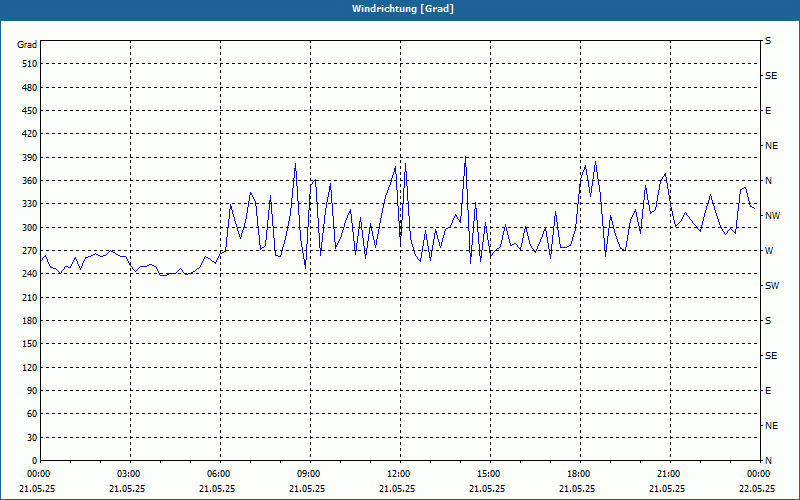Select the 270 degree axis label
The height and width of the screenshot is (500, 800).
(30, 251)
